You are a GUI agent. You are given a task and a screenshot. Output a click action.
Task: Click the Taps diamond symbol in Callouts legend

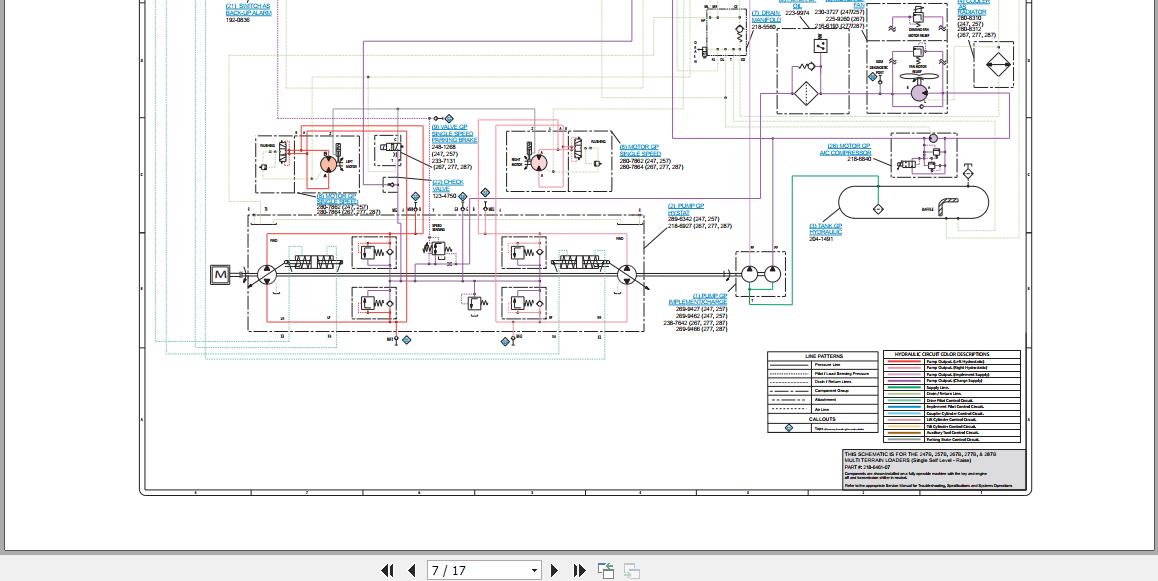click(788, 428)
